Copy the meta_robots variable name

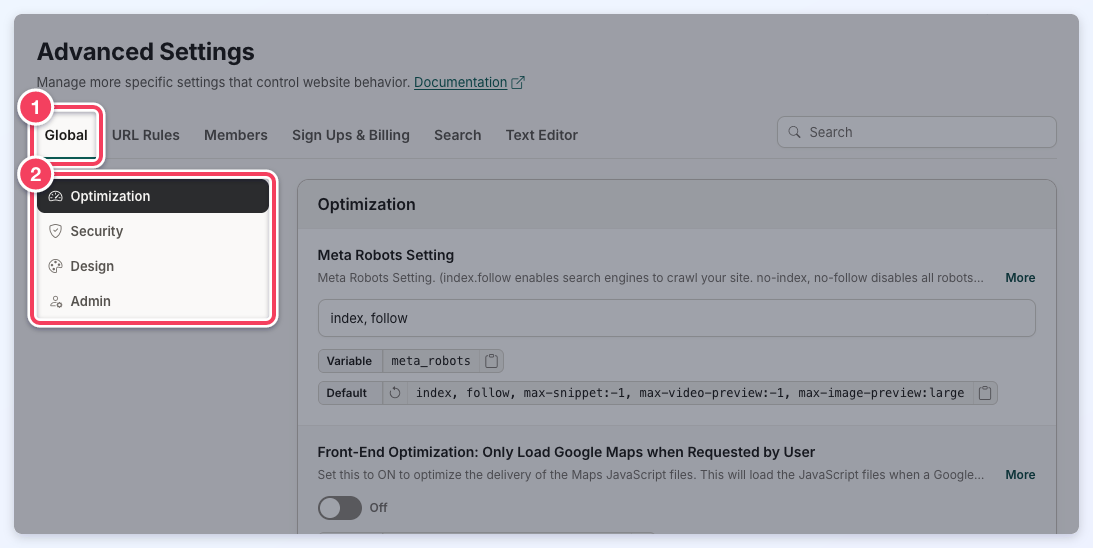(491, 361)
